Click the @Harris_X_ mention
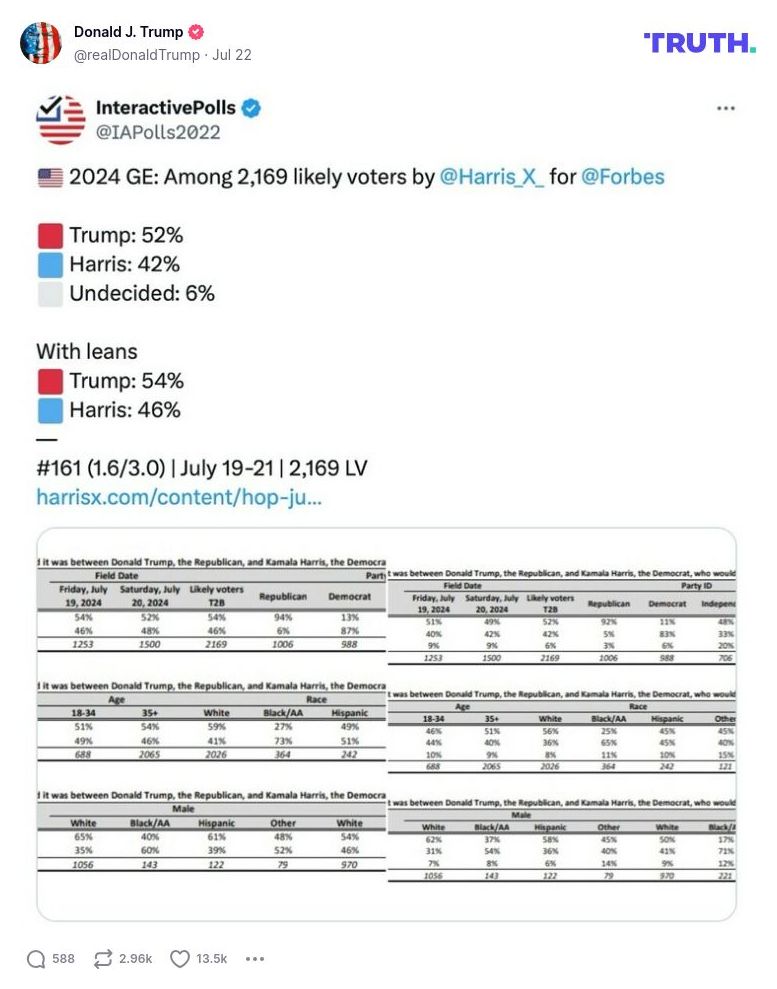 [x=492, y=177]
